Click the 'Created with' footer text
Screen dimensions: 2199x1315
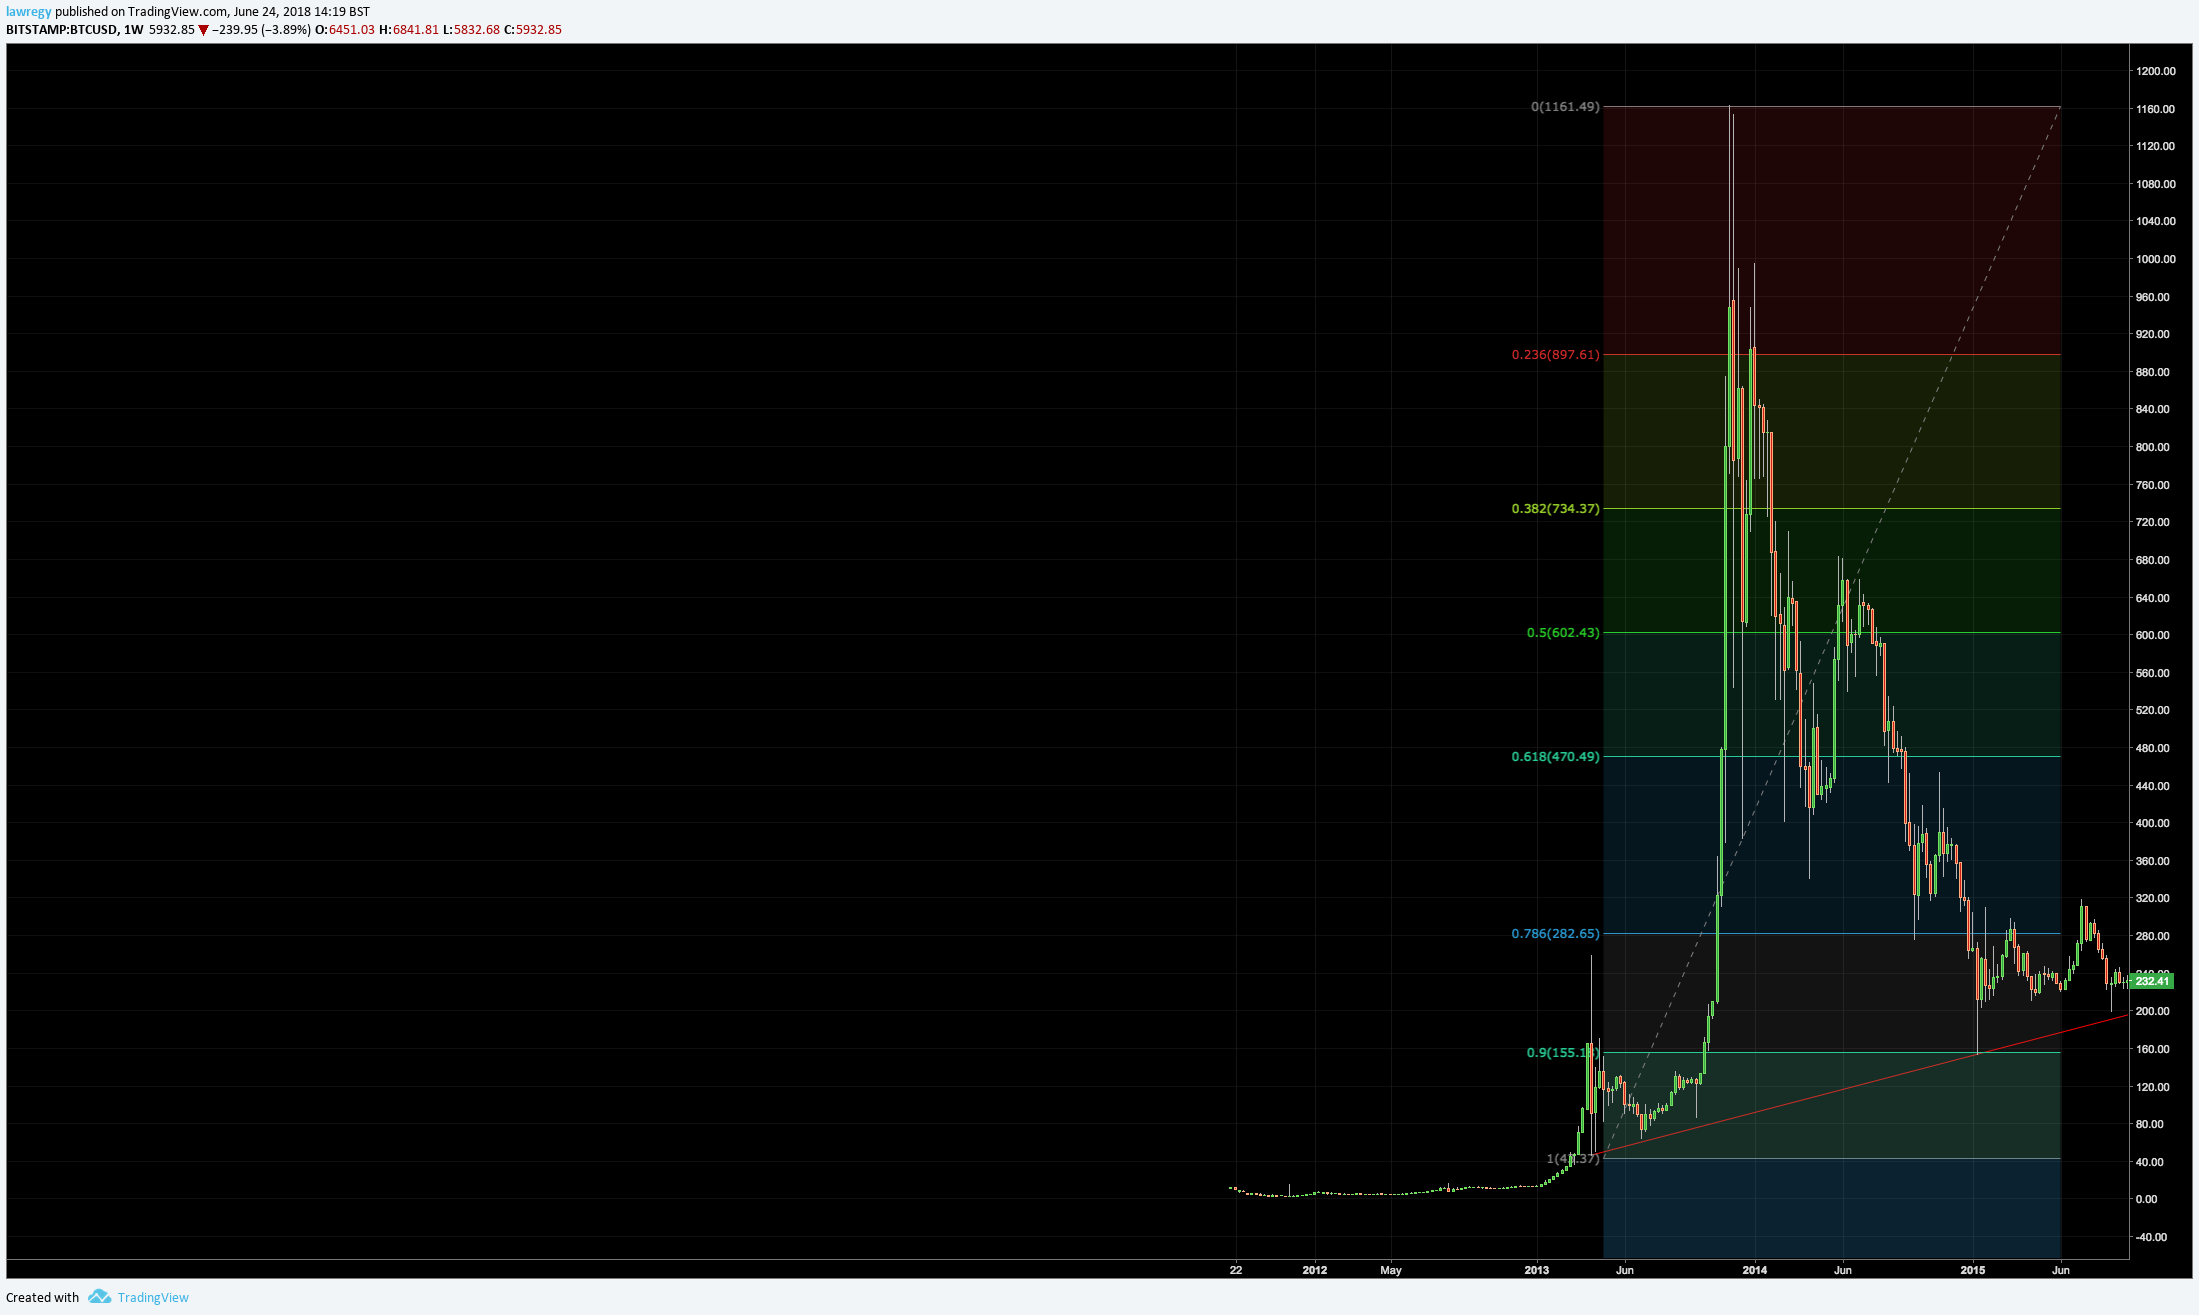42,1297
